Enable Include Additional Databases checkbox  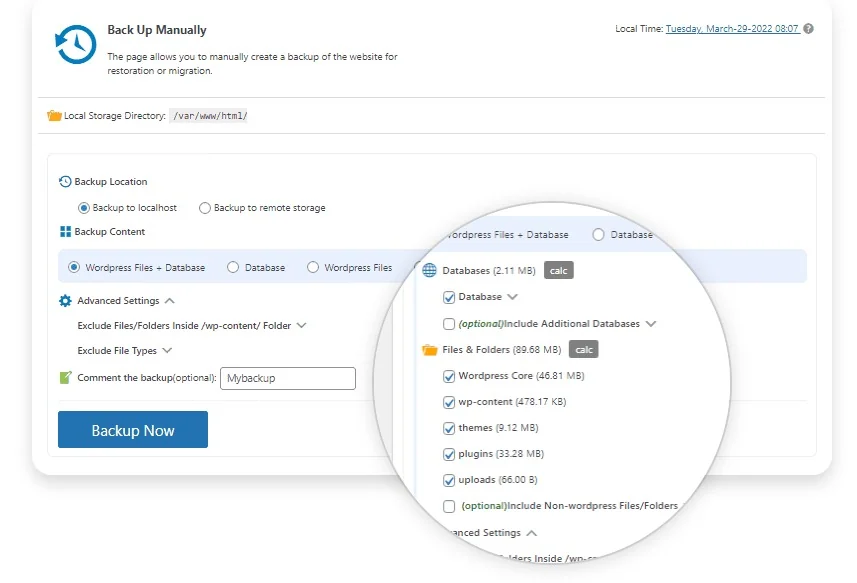coord(449,324)
